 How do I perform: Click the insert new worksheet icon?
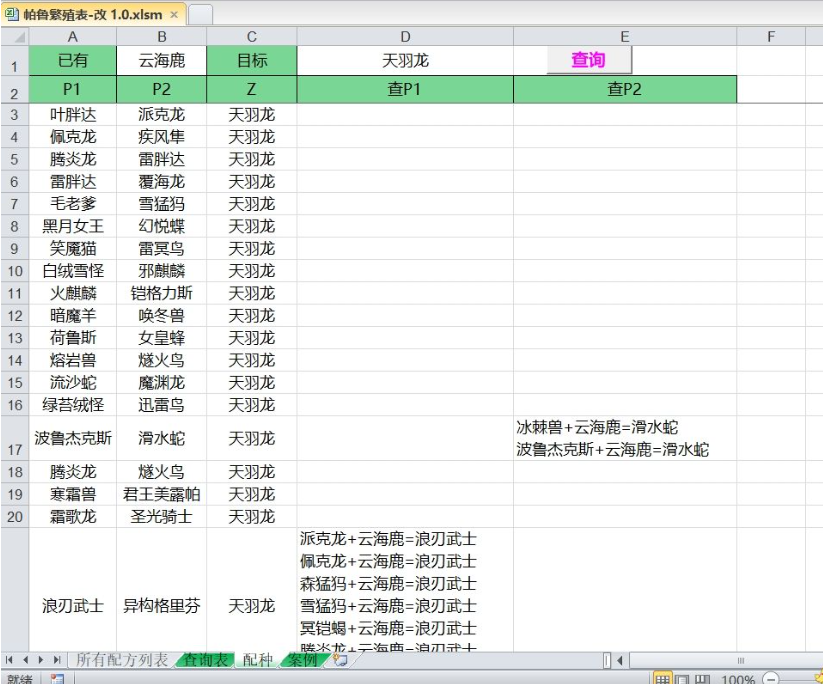340,660
